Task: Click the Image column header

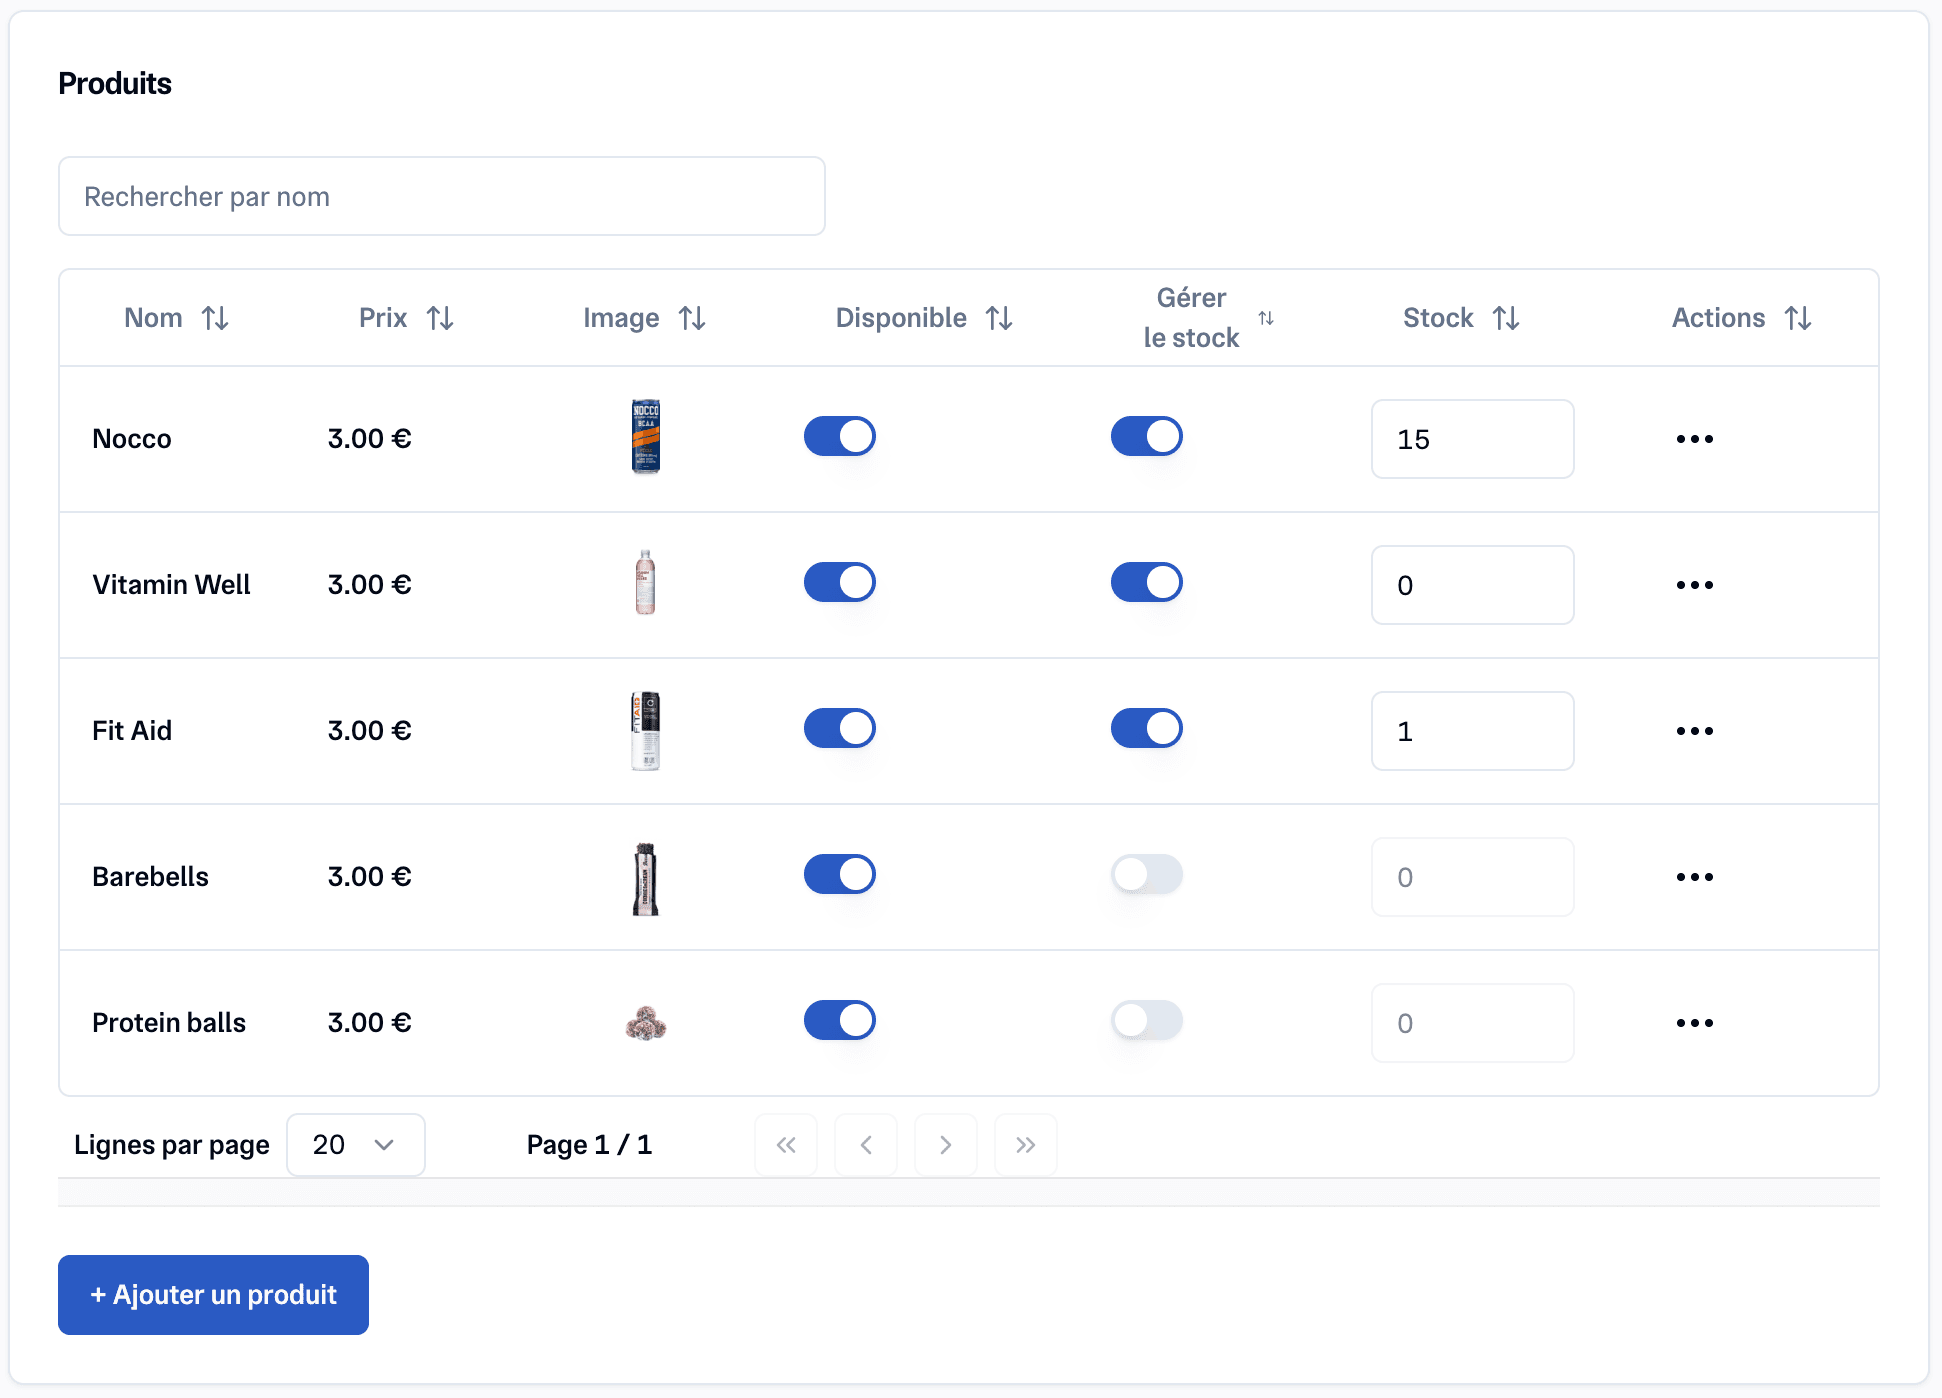Action: click(621, 318)
